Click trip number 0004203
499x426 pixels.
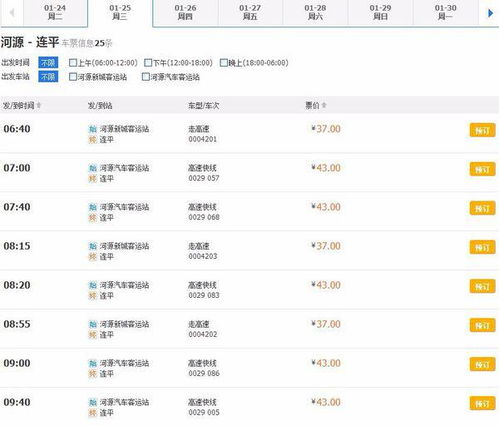203,256
